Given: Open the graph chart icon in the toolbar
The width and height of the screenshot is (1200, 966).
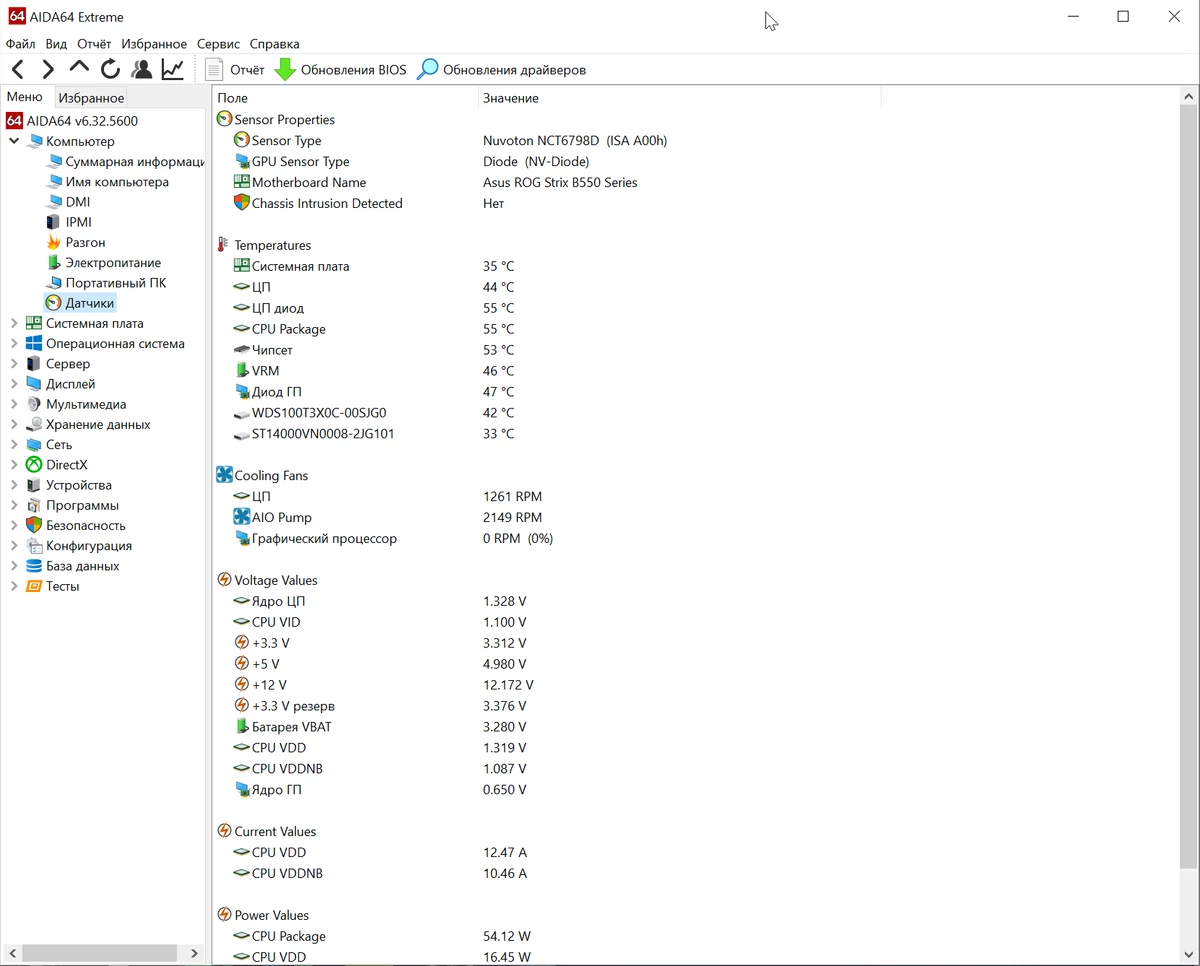Looking at the screenshot, I should point(173,69).
